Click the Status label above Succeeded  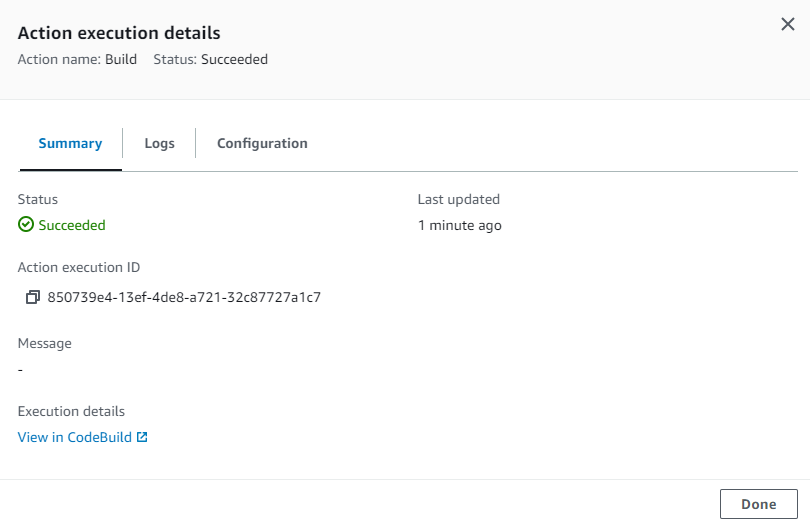[38, 199]
